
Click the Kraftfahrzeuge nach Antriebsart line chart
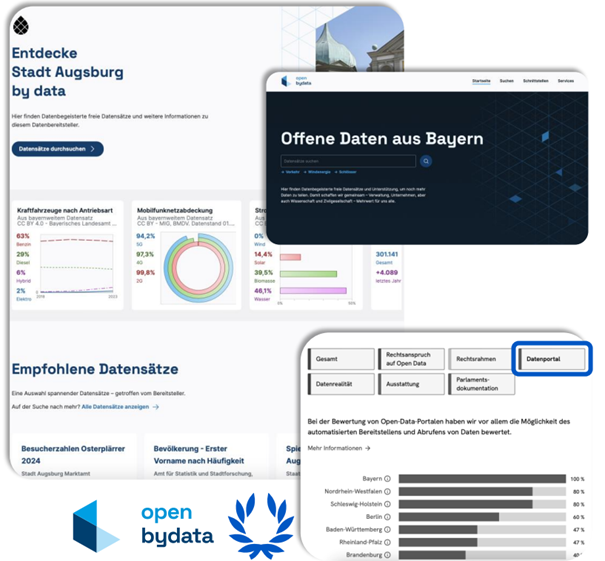[76, 265]
